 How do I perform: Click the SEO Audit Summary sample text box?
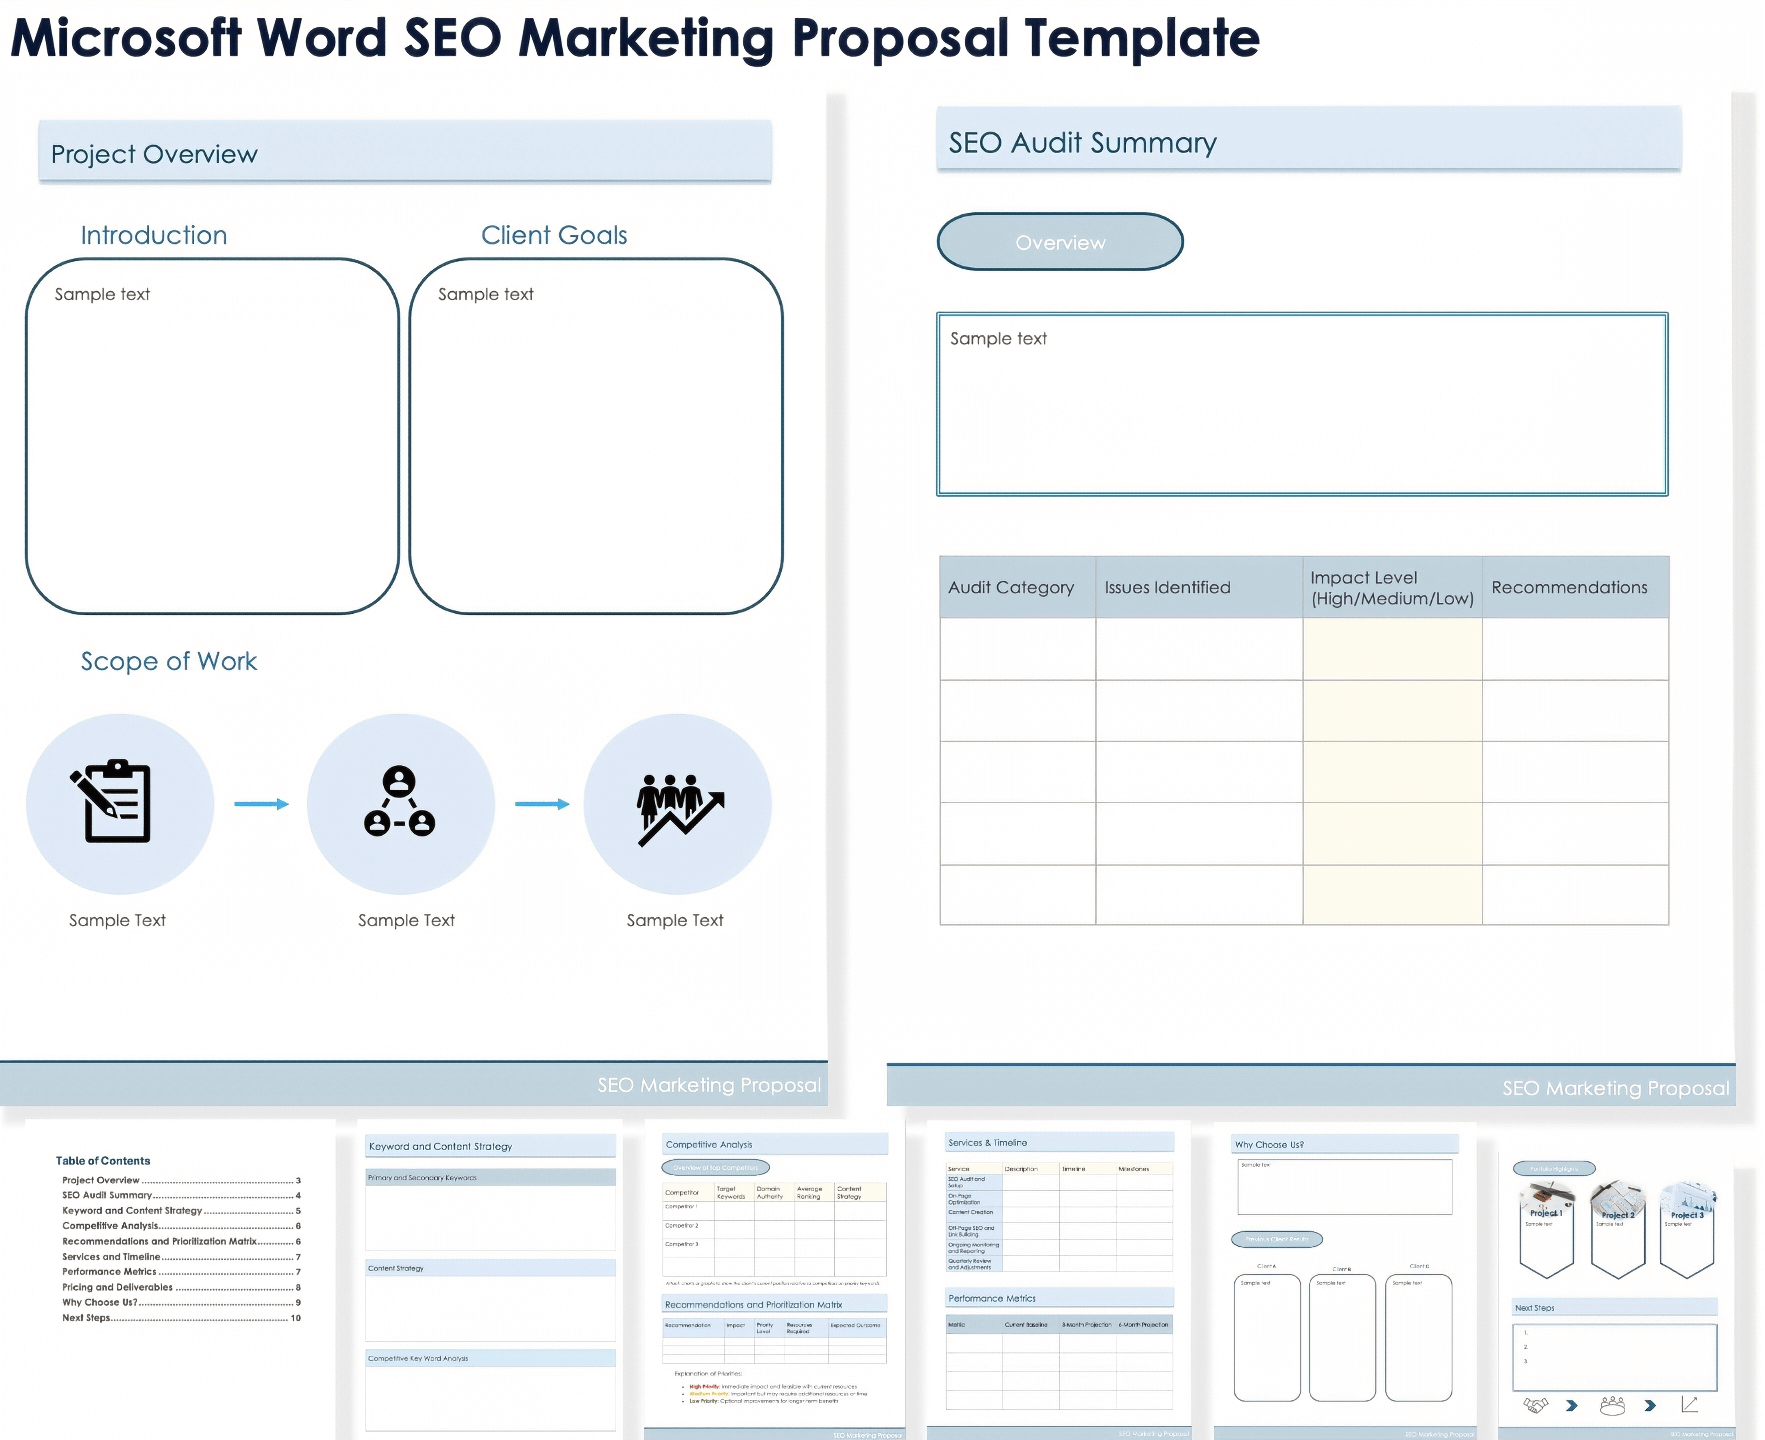(1302, 404)
